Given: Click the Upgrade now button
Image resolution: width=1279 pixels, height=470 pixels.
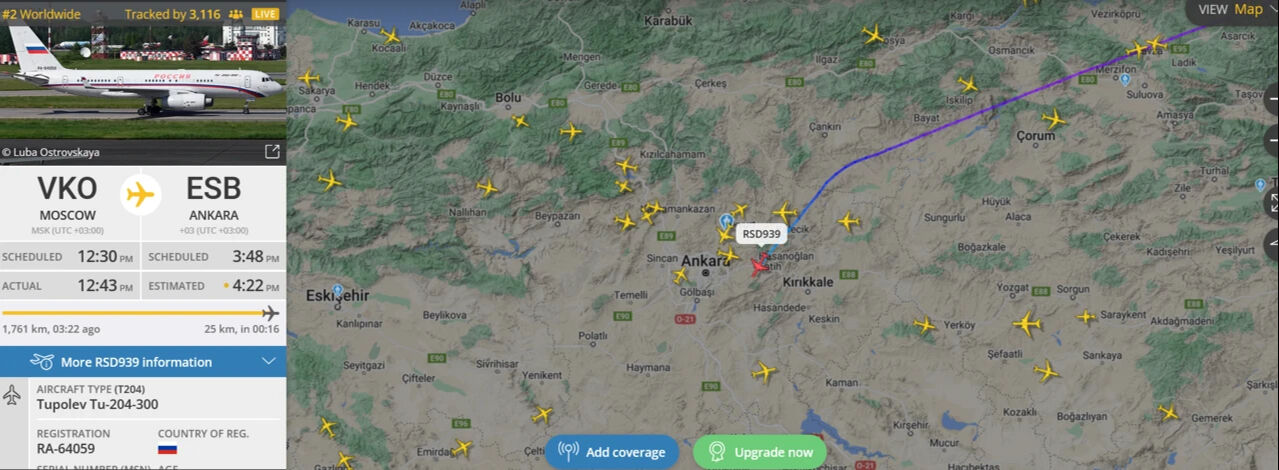Looking at the screenshot, I should [x=760, y=452].
